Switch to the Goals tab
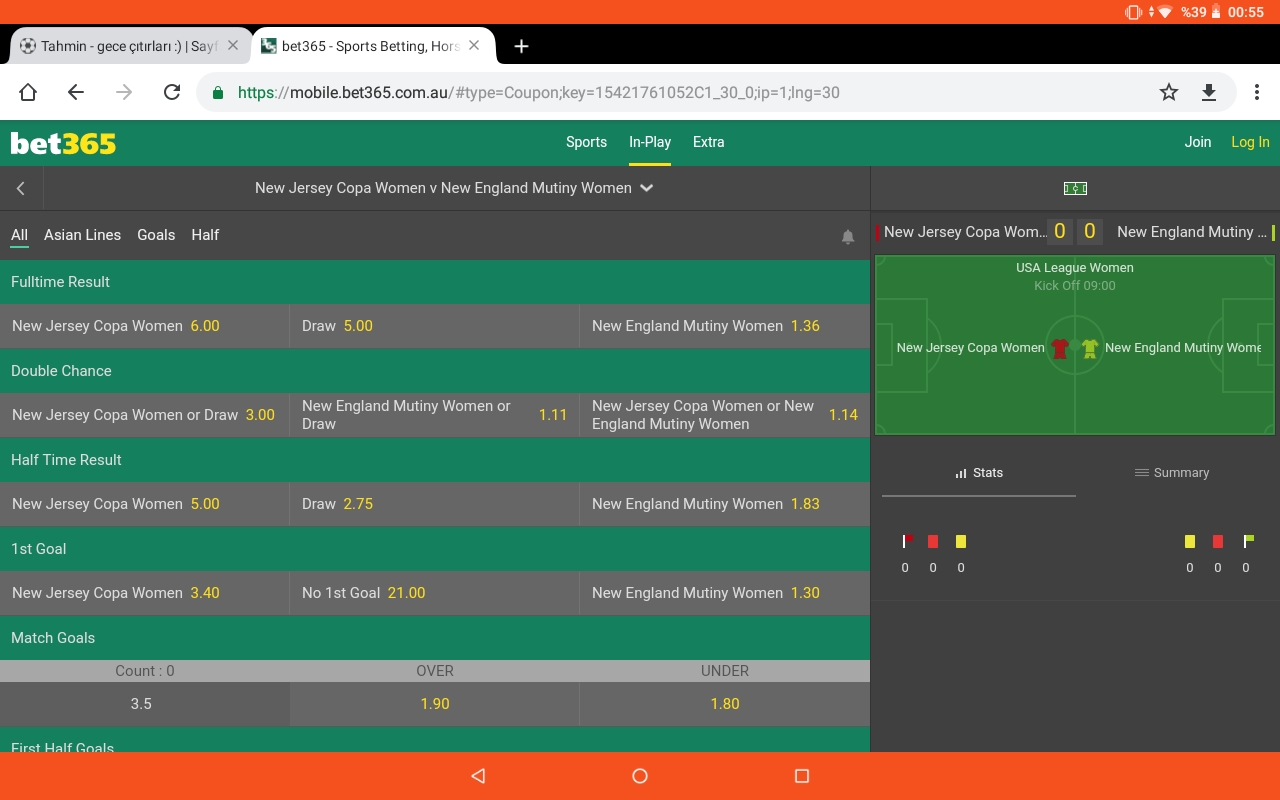Image resolution: width=1280 pixels, height=800 pixels. (x=156, y=235)
